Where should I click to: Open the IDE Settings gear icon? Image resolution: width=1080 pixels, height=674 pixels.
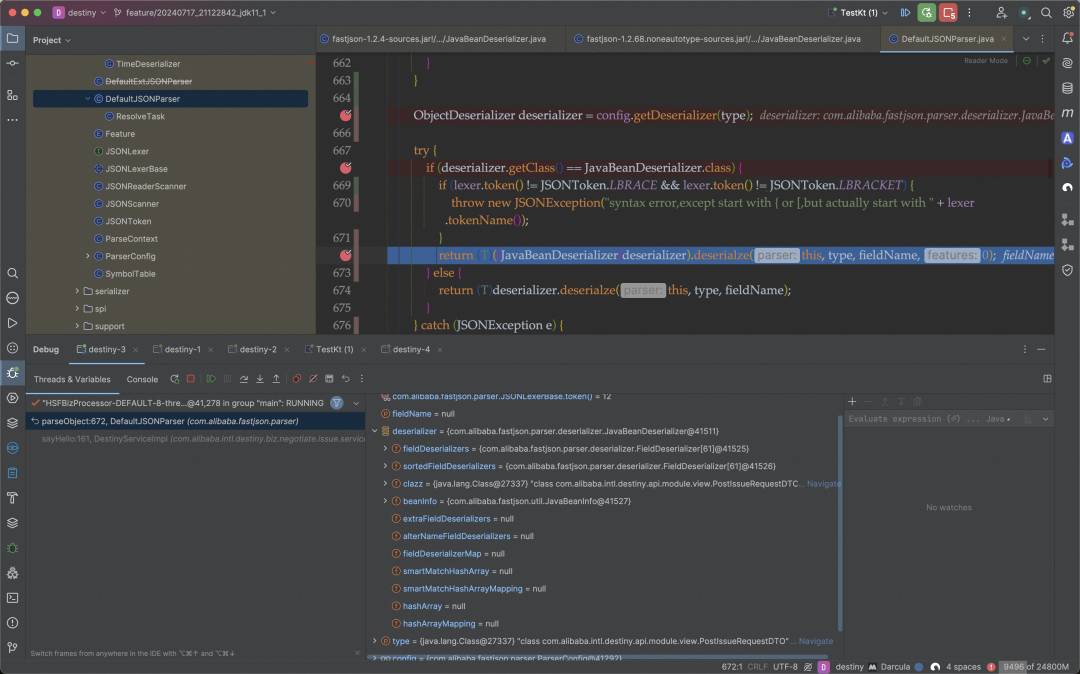coord(1068,12)
